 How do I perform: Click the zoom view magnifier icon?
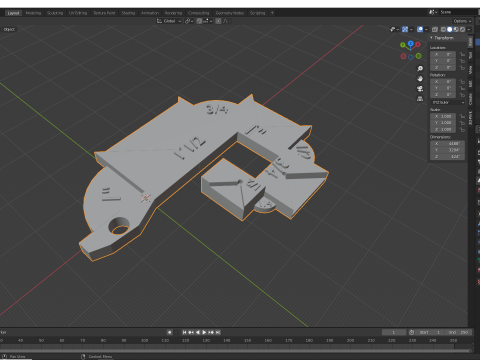coord(420,68)
